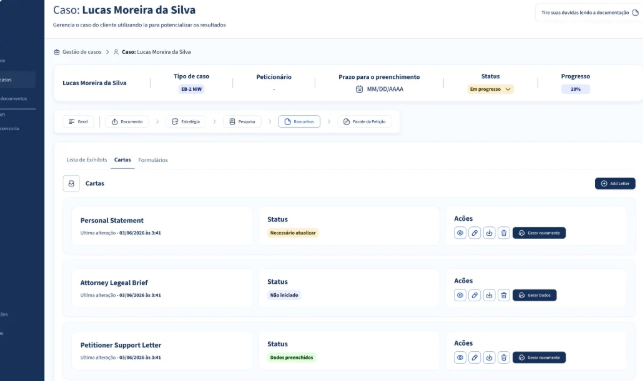View the Attorney Legeal Brief with eye icon
The image size is (643, 381).
click(460, 295)
